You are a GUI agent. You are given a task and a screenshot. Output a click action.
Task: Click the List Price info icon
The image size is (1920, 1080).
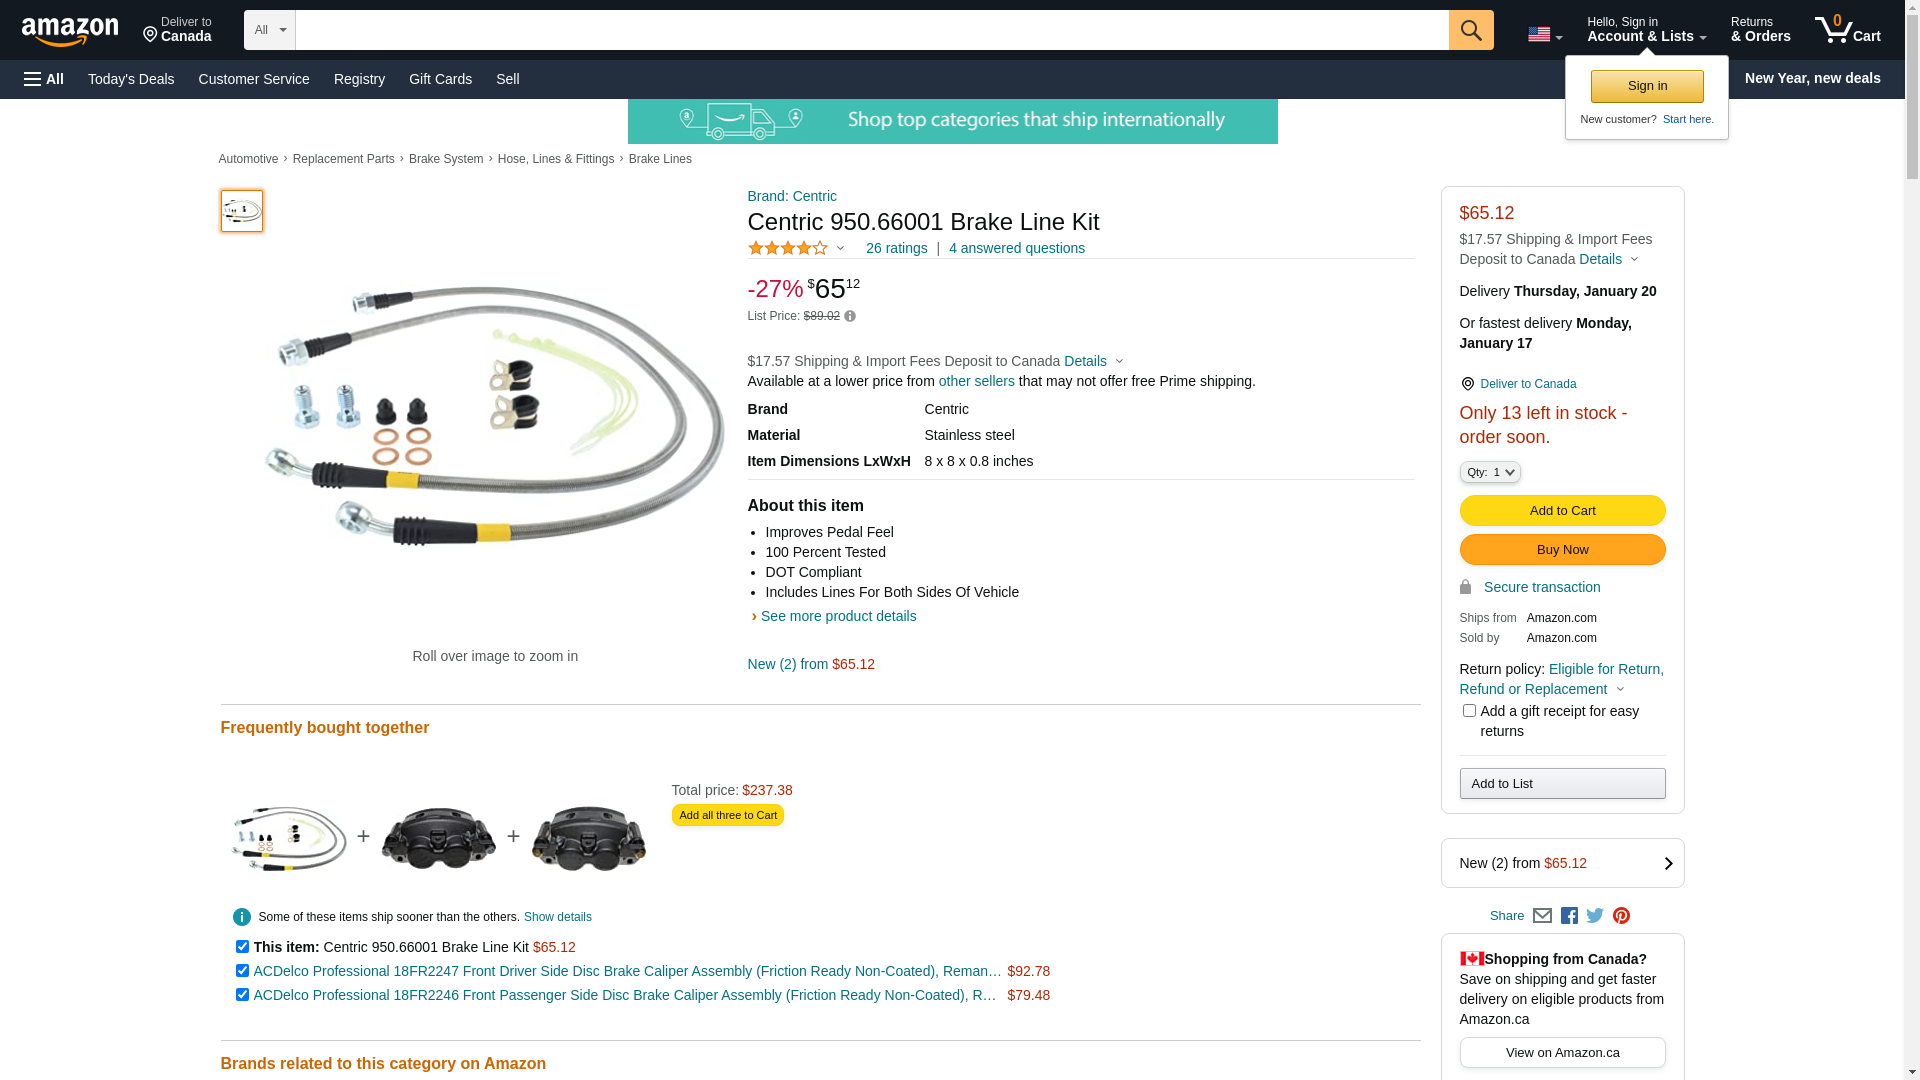pos(850,317)
